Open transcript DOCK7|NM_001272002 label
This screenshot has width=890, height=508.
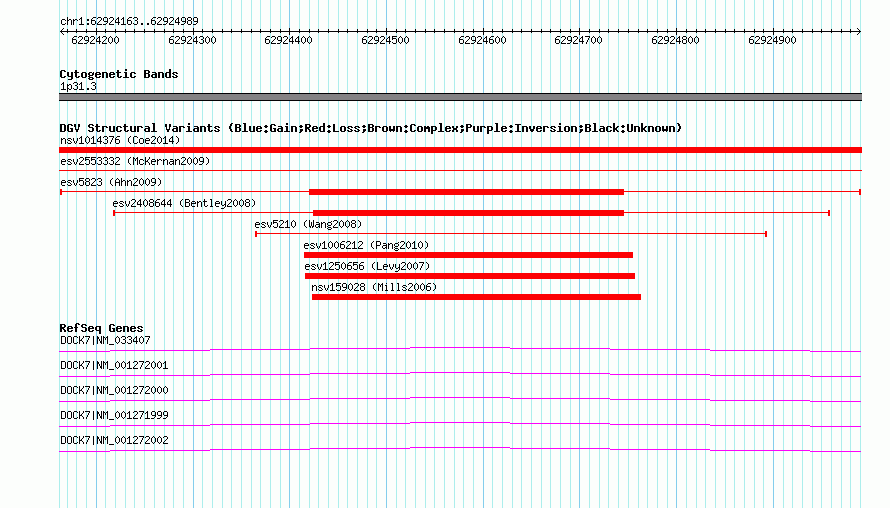tap(114, 440)
